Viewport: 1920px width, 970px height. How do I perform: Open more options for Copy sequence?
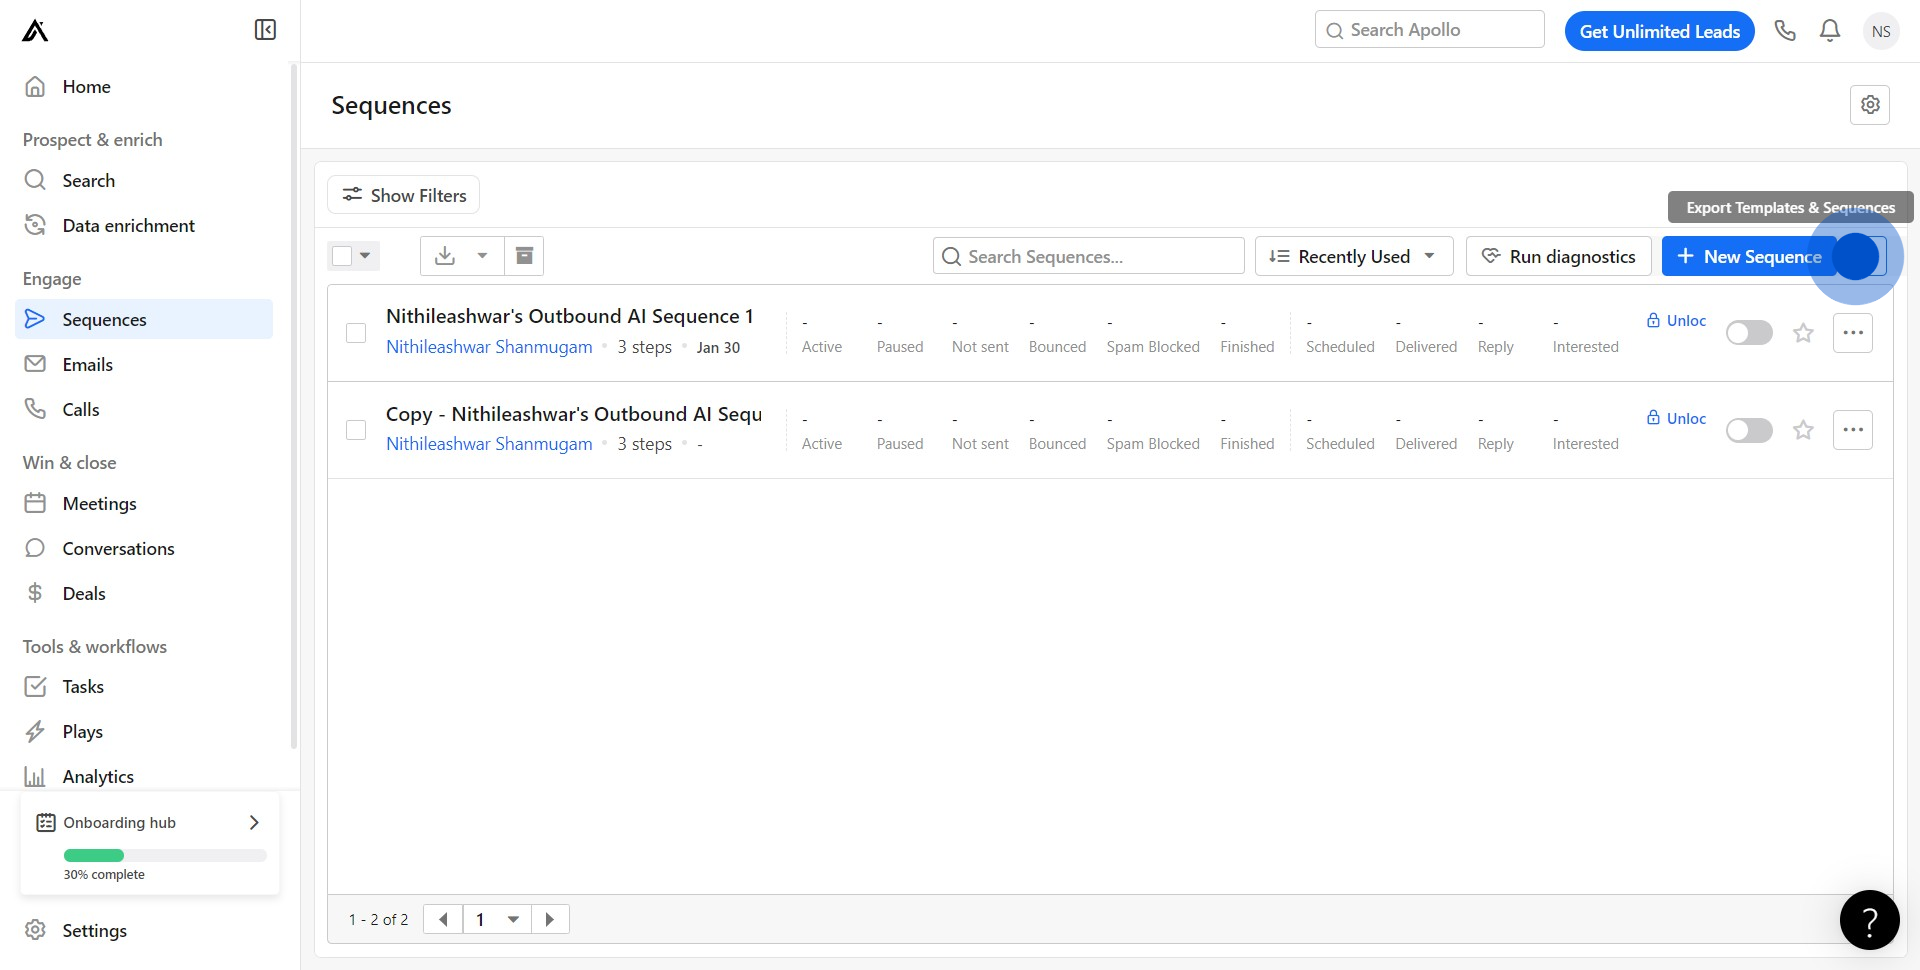tap(1853, 430)
